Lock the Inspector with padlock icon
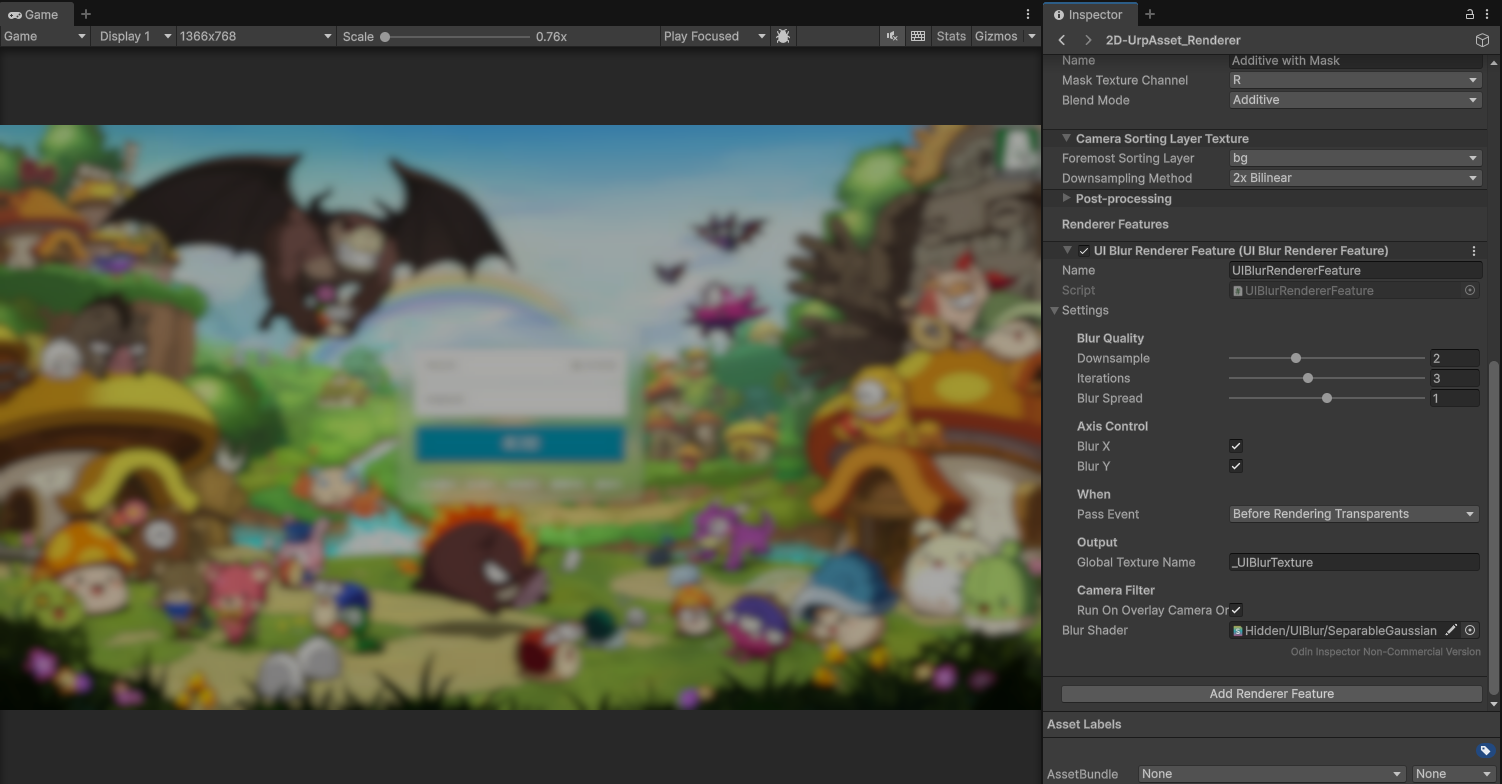1502x784 pixels. pyautogui.click(x=1469, y=14)
